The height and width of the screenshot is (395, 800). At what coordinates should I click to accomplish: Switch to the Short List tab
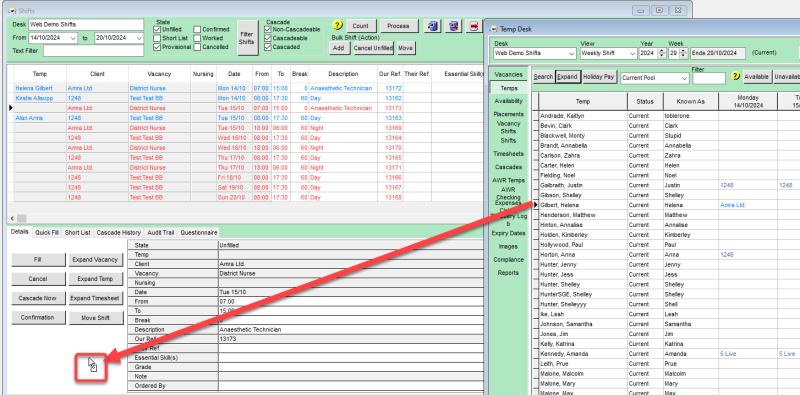pos(78,233)
